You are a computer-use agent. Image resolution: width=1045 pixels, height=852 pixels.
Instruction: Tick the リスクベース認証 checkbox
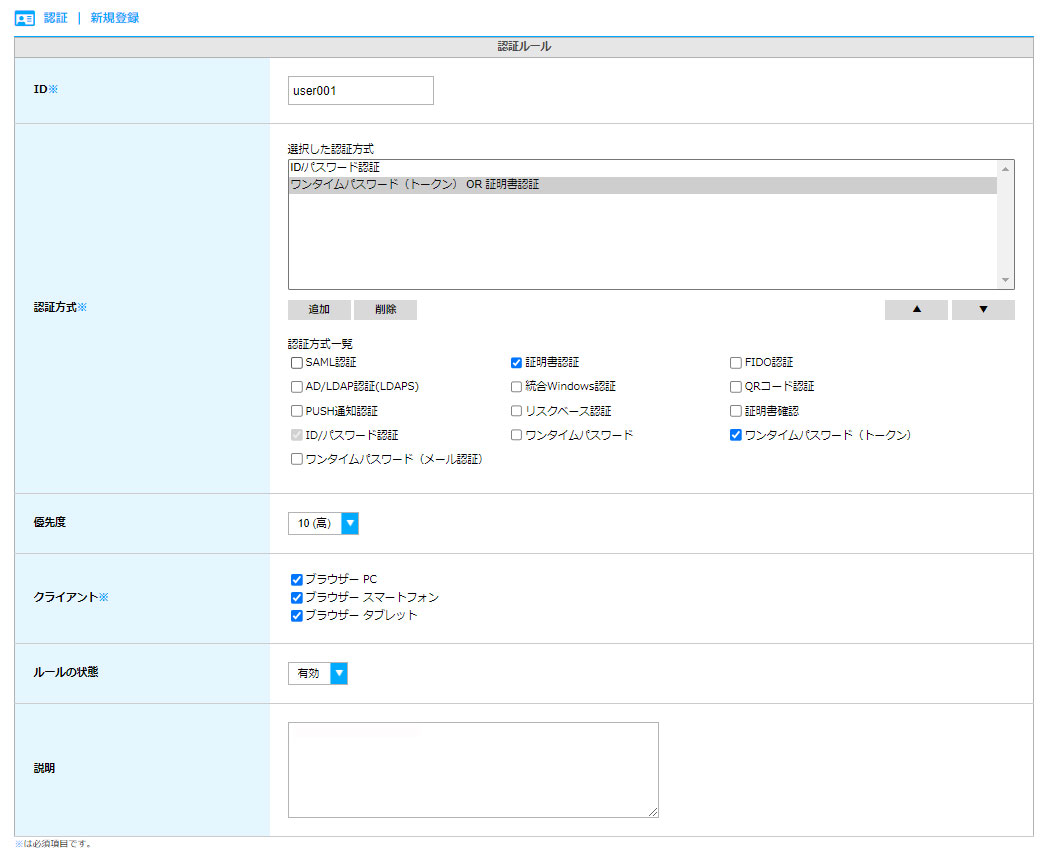tap(516, 411)
